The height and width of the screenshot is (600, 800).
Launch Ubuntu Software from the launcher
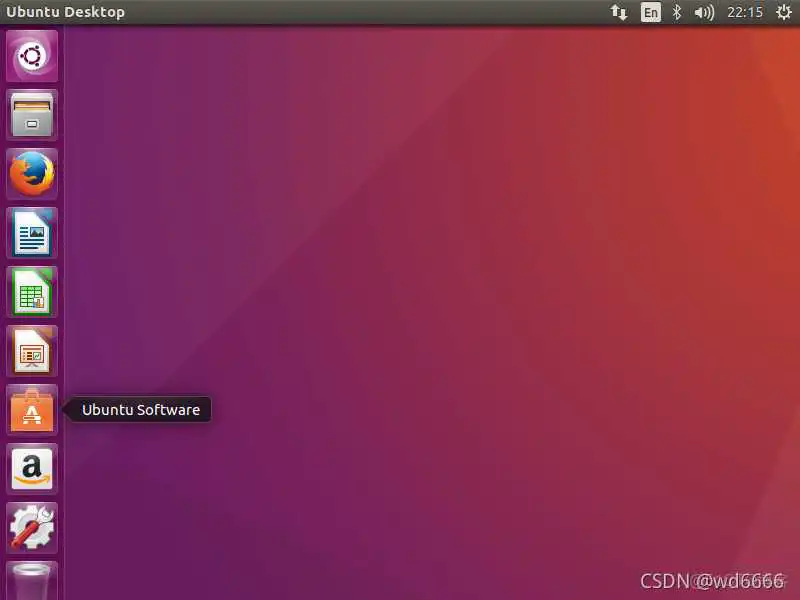click(x=31, y=410)
